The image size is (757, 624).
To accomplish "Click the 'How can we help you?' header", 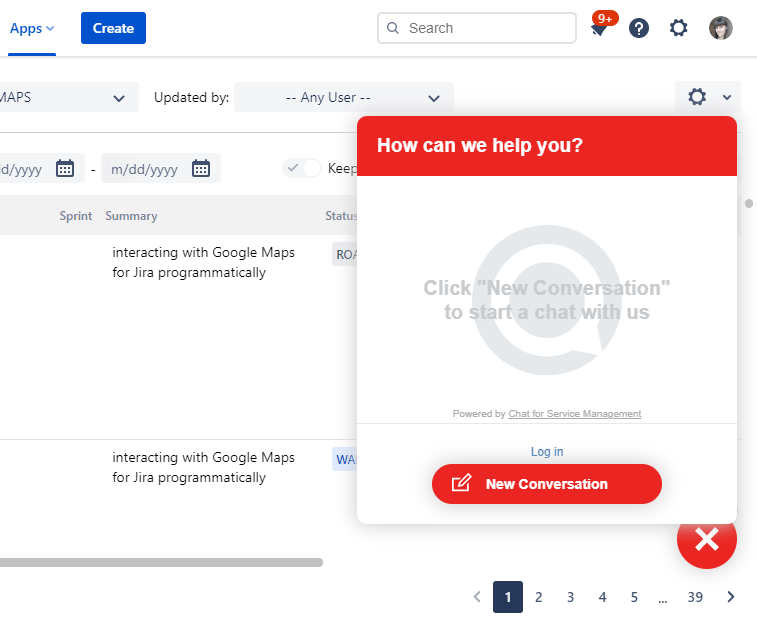I will click(480, 145).
